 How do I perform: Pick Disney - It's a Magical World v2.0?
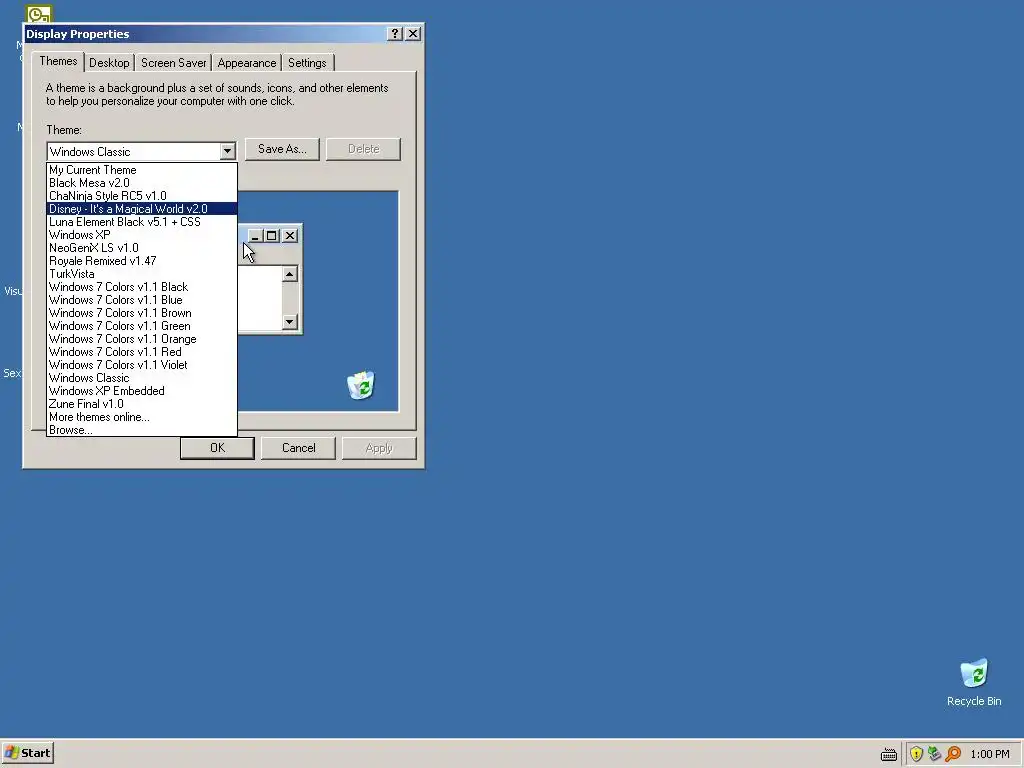142,209
